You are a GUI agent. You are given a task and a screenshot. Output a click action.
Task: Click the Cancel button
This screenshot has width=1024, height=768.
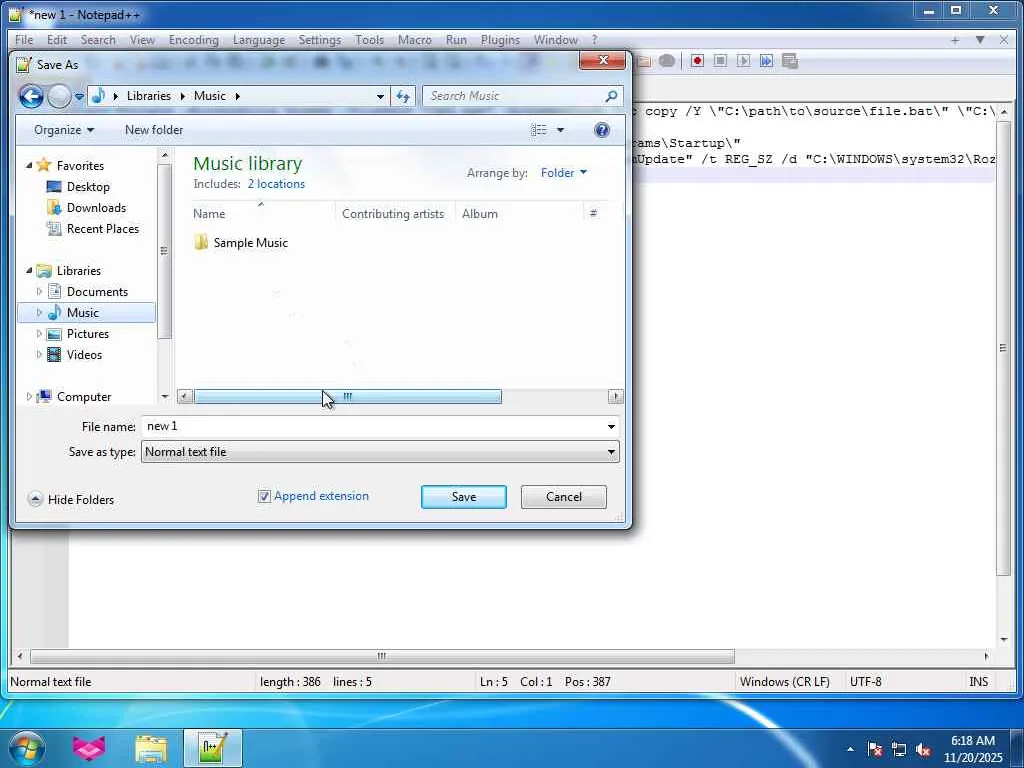click(x=564, y=497)
